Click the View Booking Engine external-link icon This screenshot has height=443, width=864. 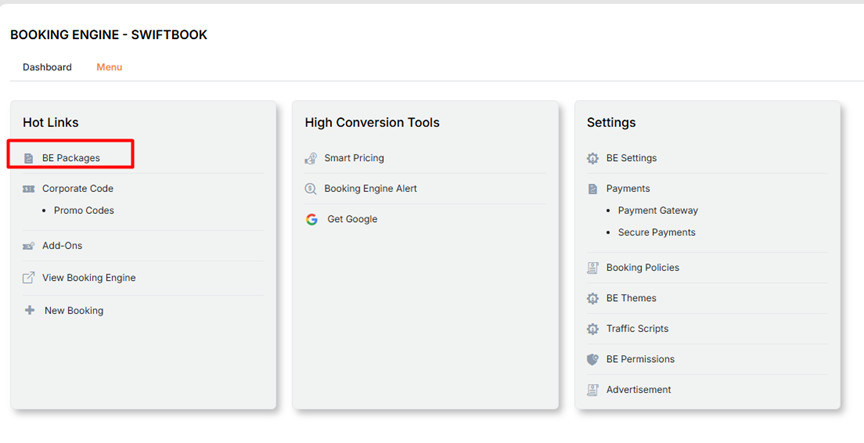coord(29,278)
